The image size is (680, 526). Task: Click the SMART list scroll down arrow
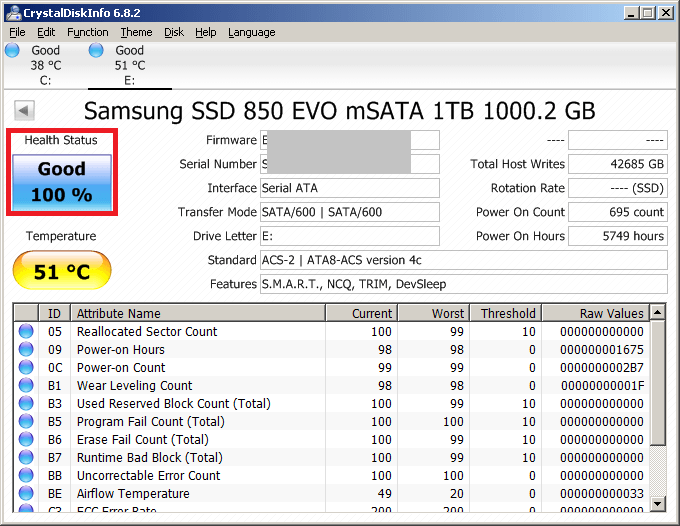click(658, 503)
